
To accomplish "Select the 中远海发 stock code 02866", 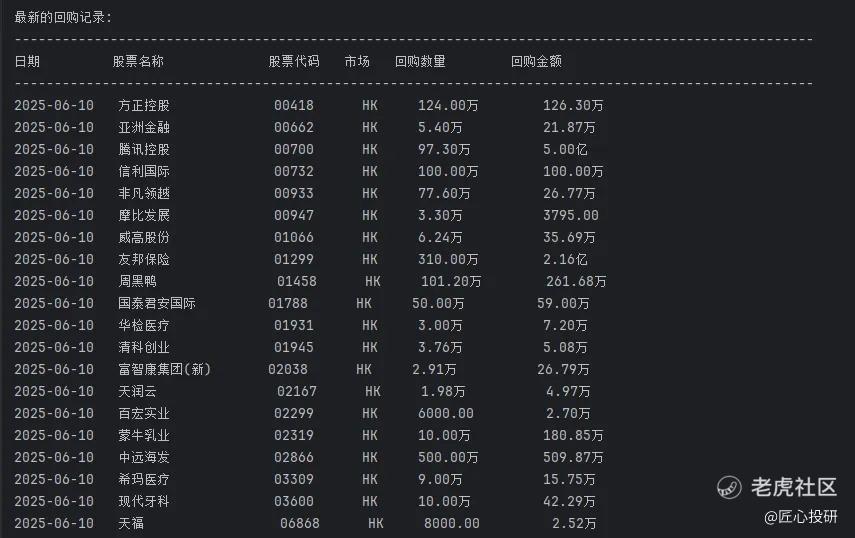I will (294, 457).
